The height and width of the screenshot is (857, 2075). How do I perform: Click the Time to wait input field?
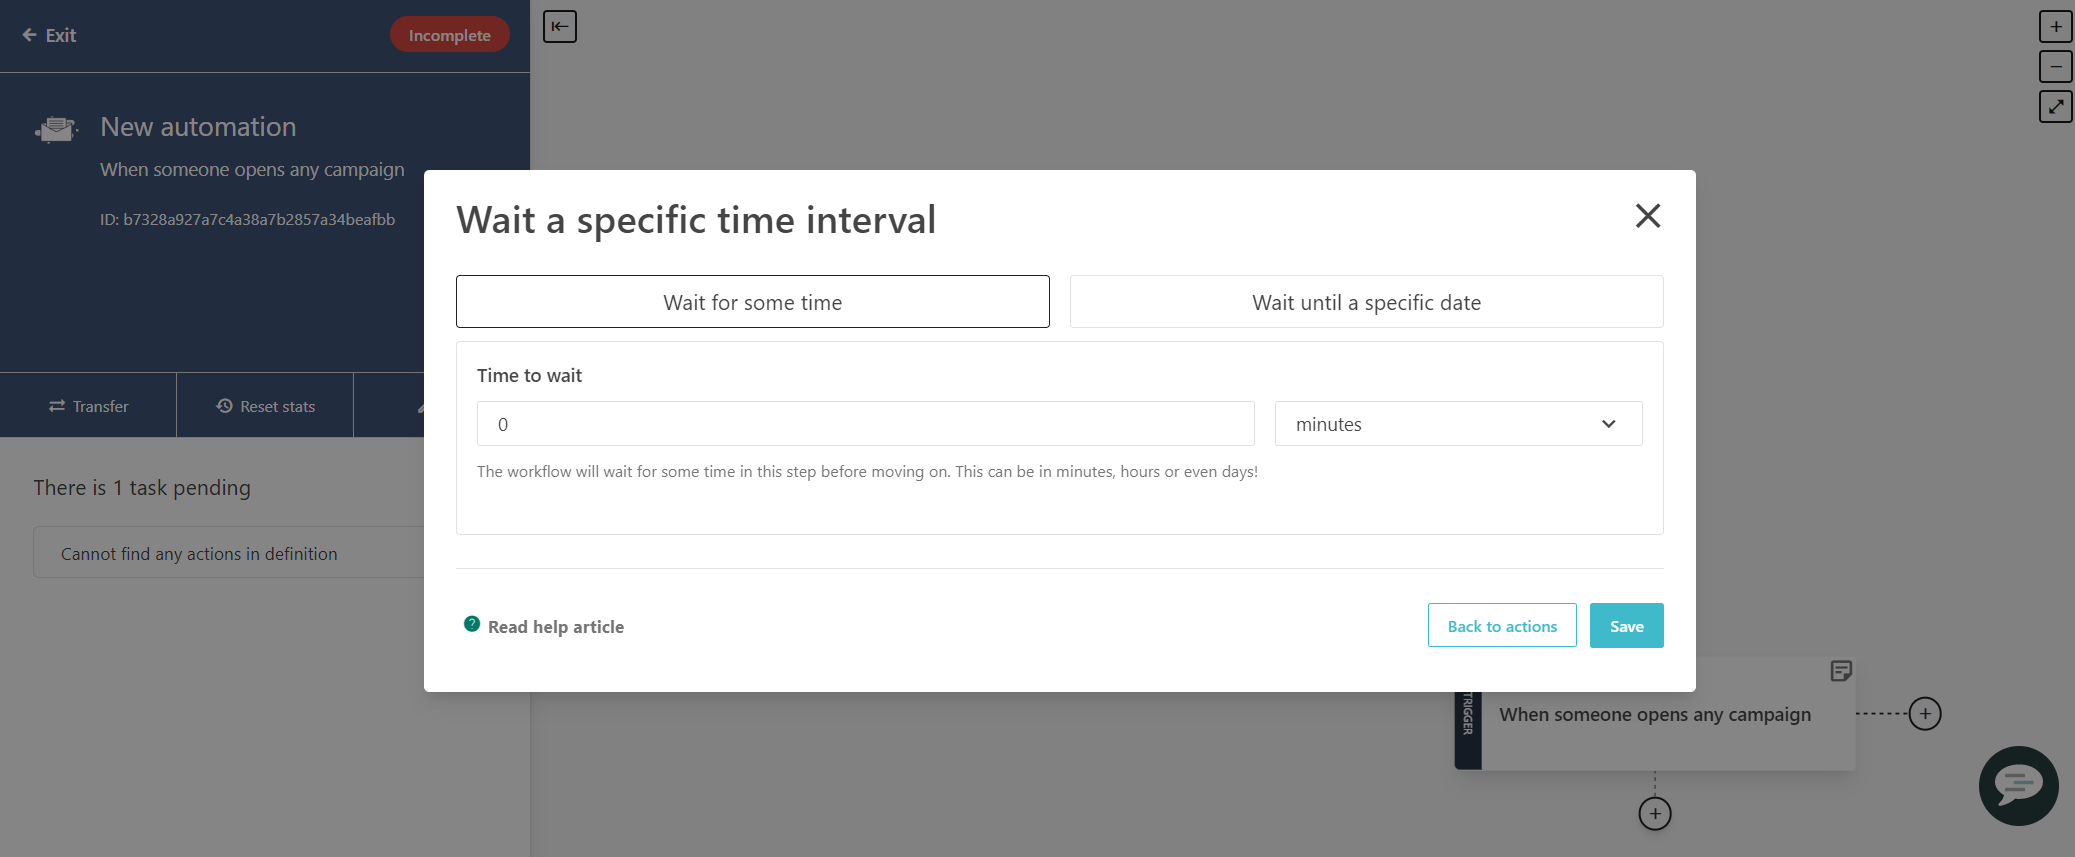point(865,423)
